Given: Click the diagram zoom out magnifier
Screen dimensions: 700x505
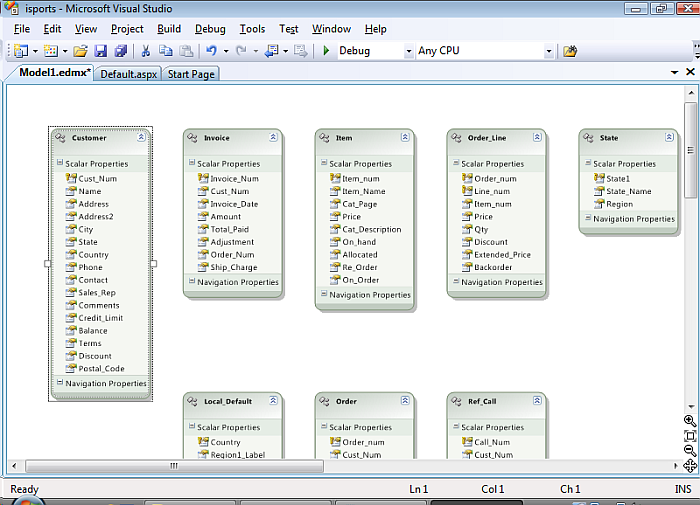Looking at the screenshot, I should [690, 450].
